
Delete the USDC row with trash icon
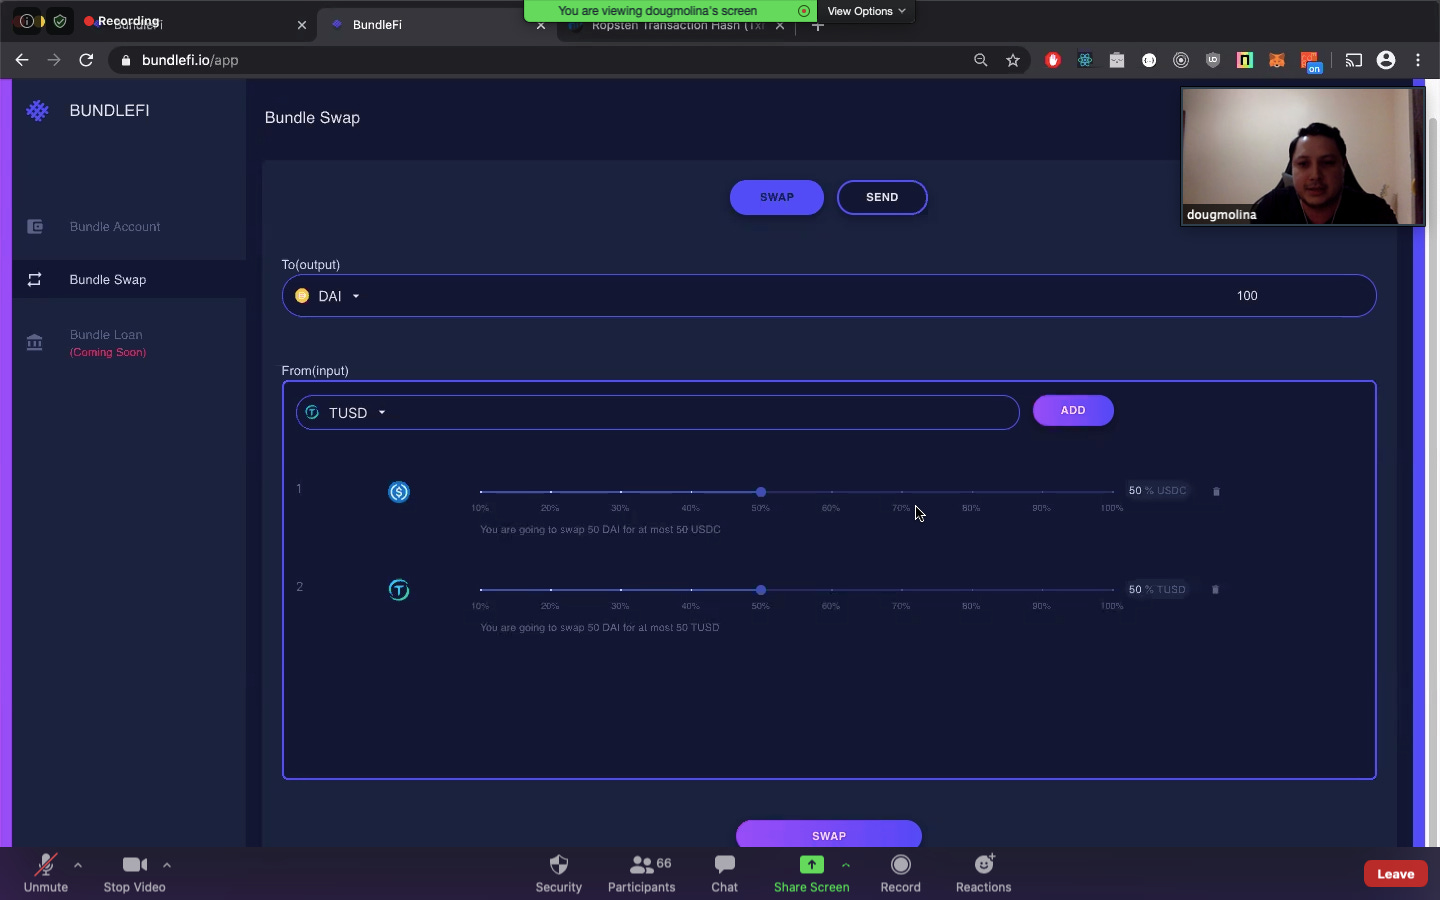pyautogui.click(x=1216, y=491)
